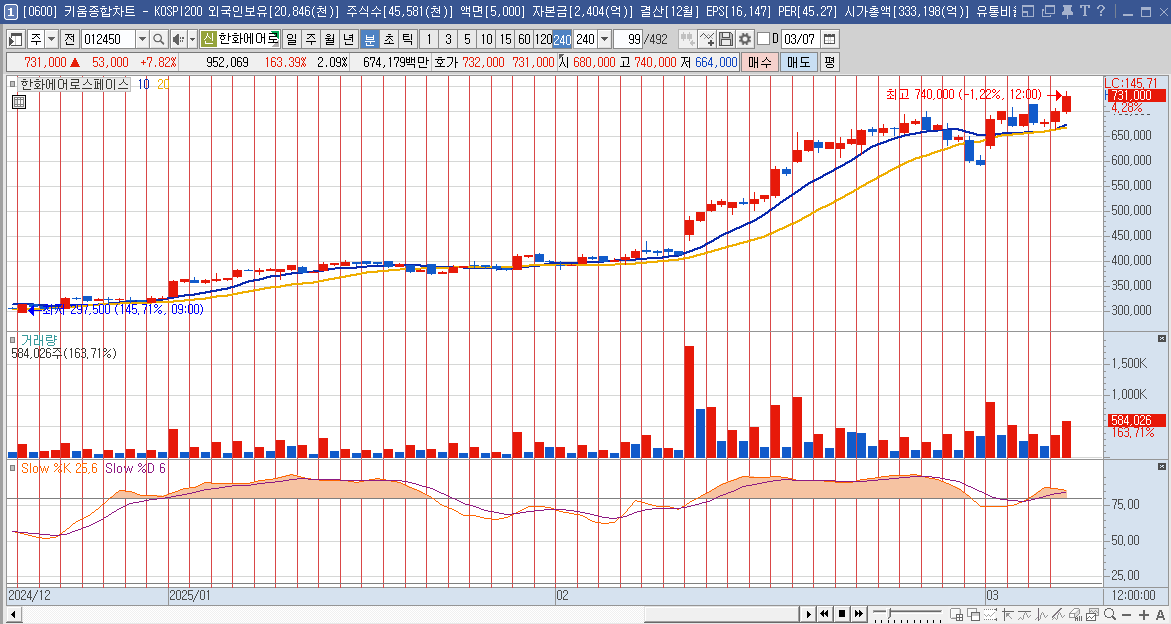Expand the stock code 012450 dropdown
This screenshot has width=1171, height=624.
point(142,39)
